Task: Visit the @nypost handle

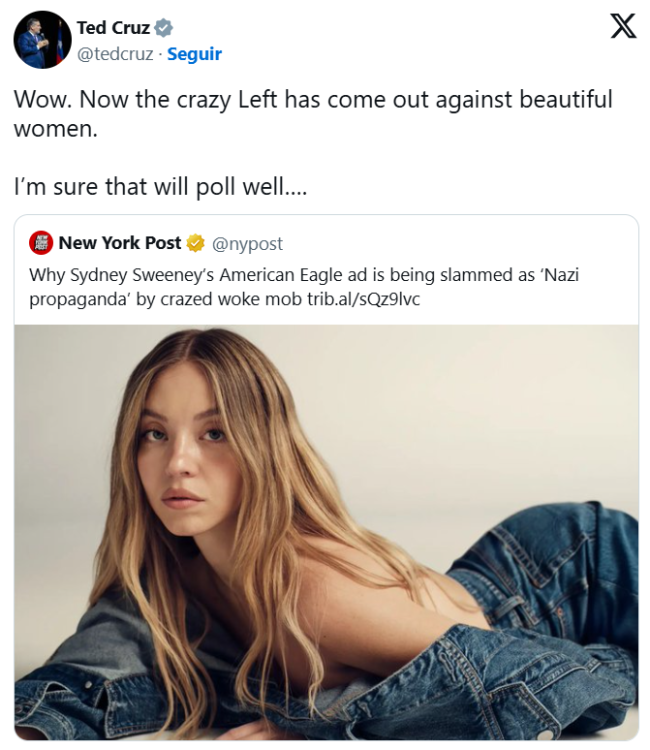Action: point(247,243)
